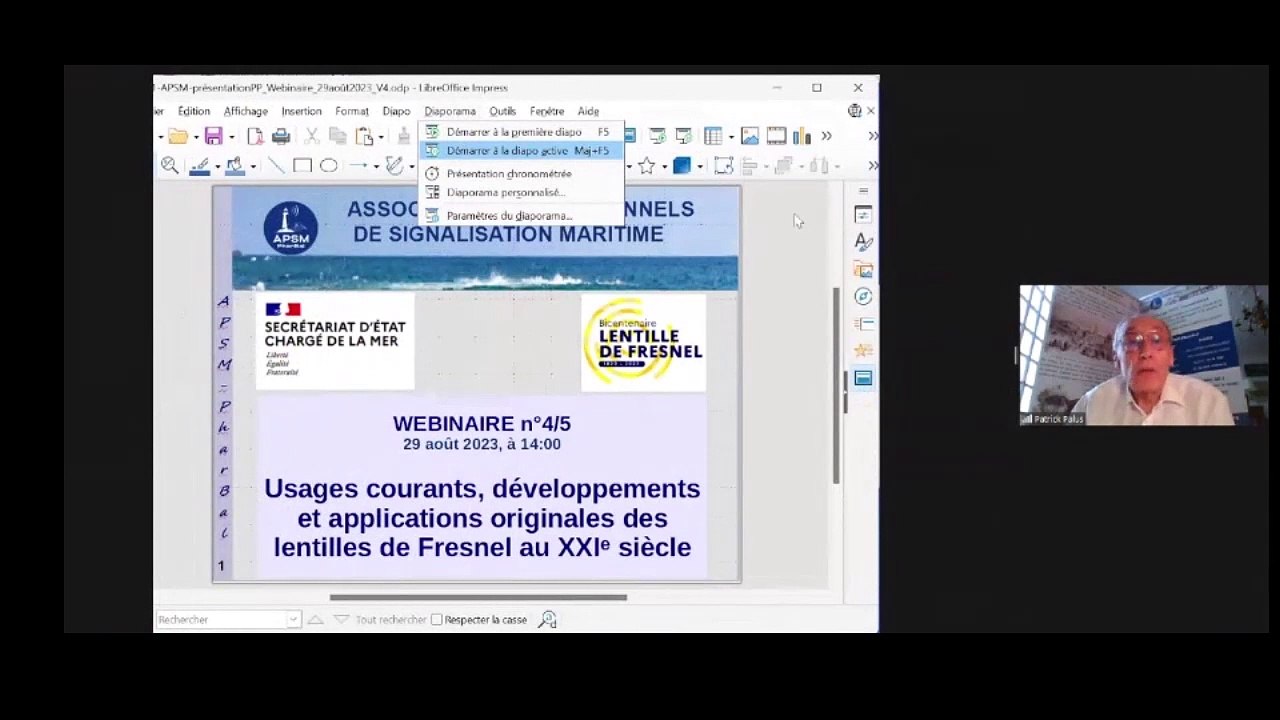Viewport: 1280px width, 720px height.
Task: Select the Ellipse tool
Action: [328, 166]
